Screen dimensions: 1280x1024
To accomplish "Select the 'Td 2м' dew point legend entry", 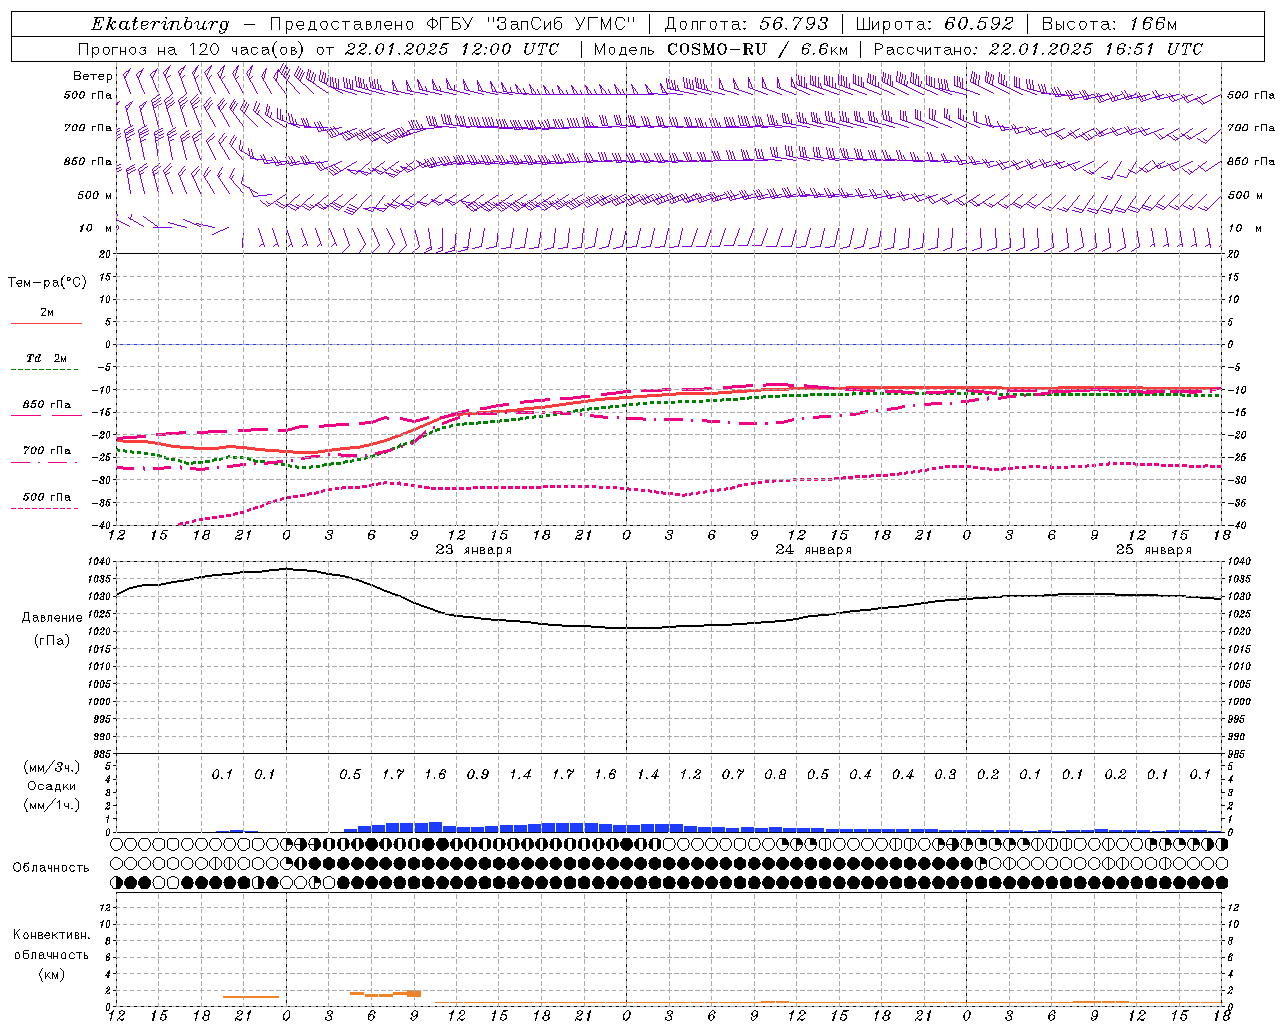I will click(47, 358).
